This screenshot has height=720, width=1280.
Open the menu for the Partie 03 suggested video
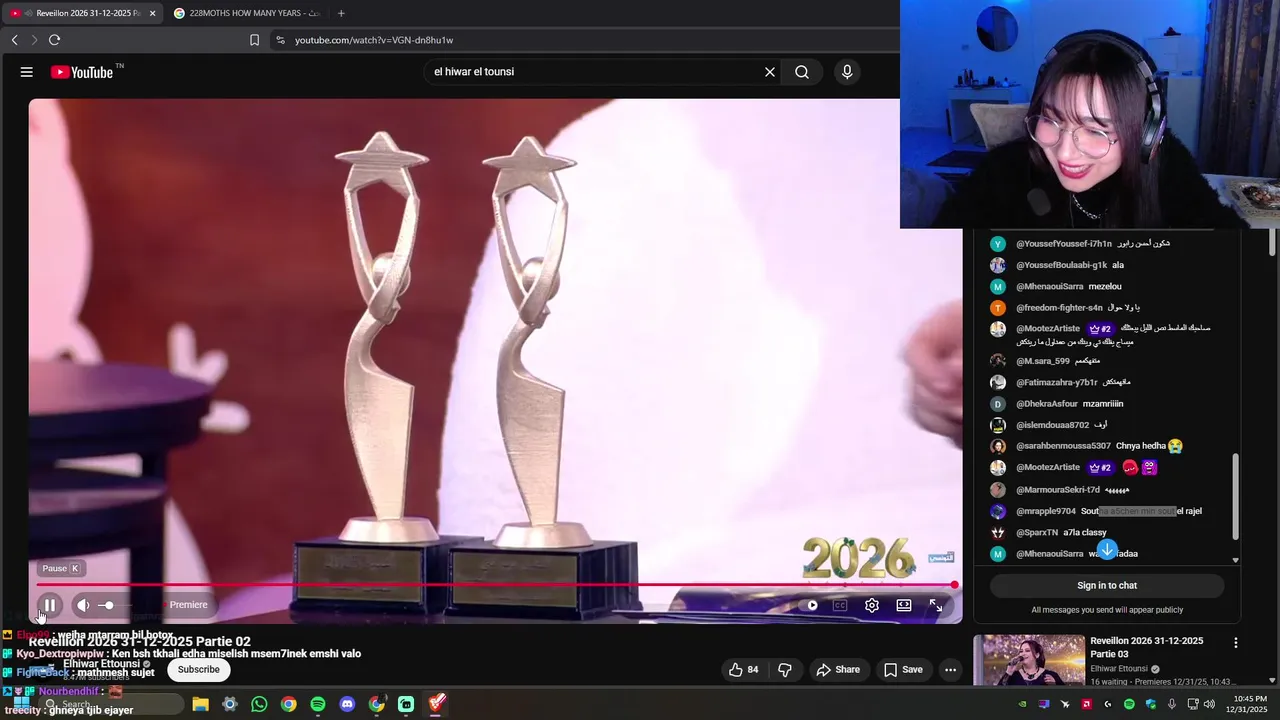[x=1236, y=643]
